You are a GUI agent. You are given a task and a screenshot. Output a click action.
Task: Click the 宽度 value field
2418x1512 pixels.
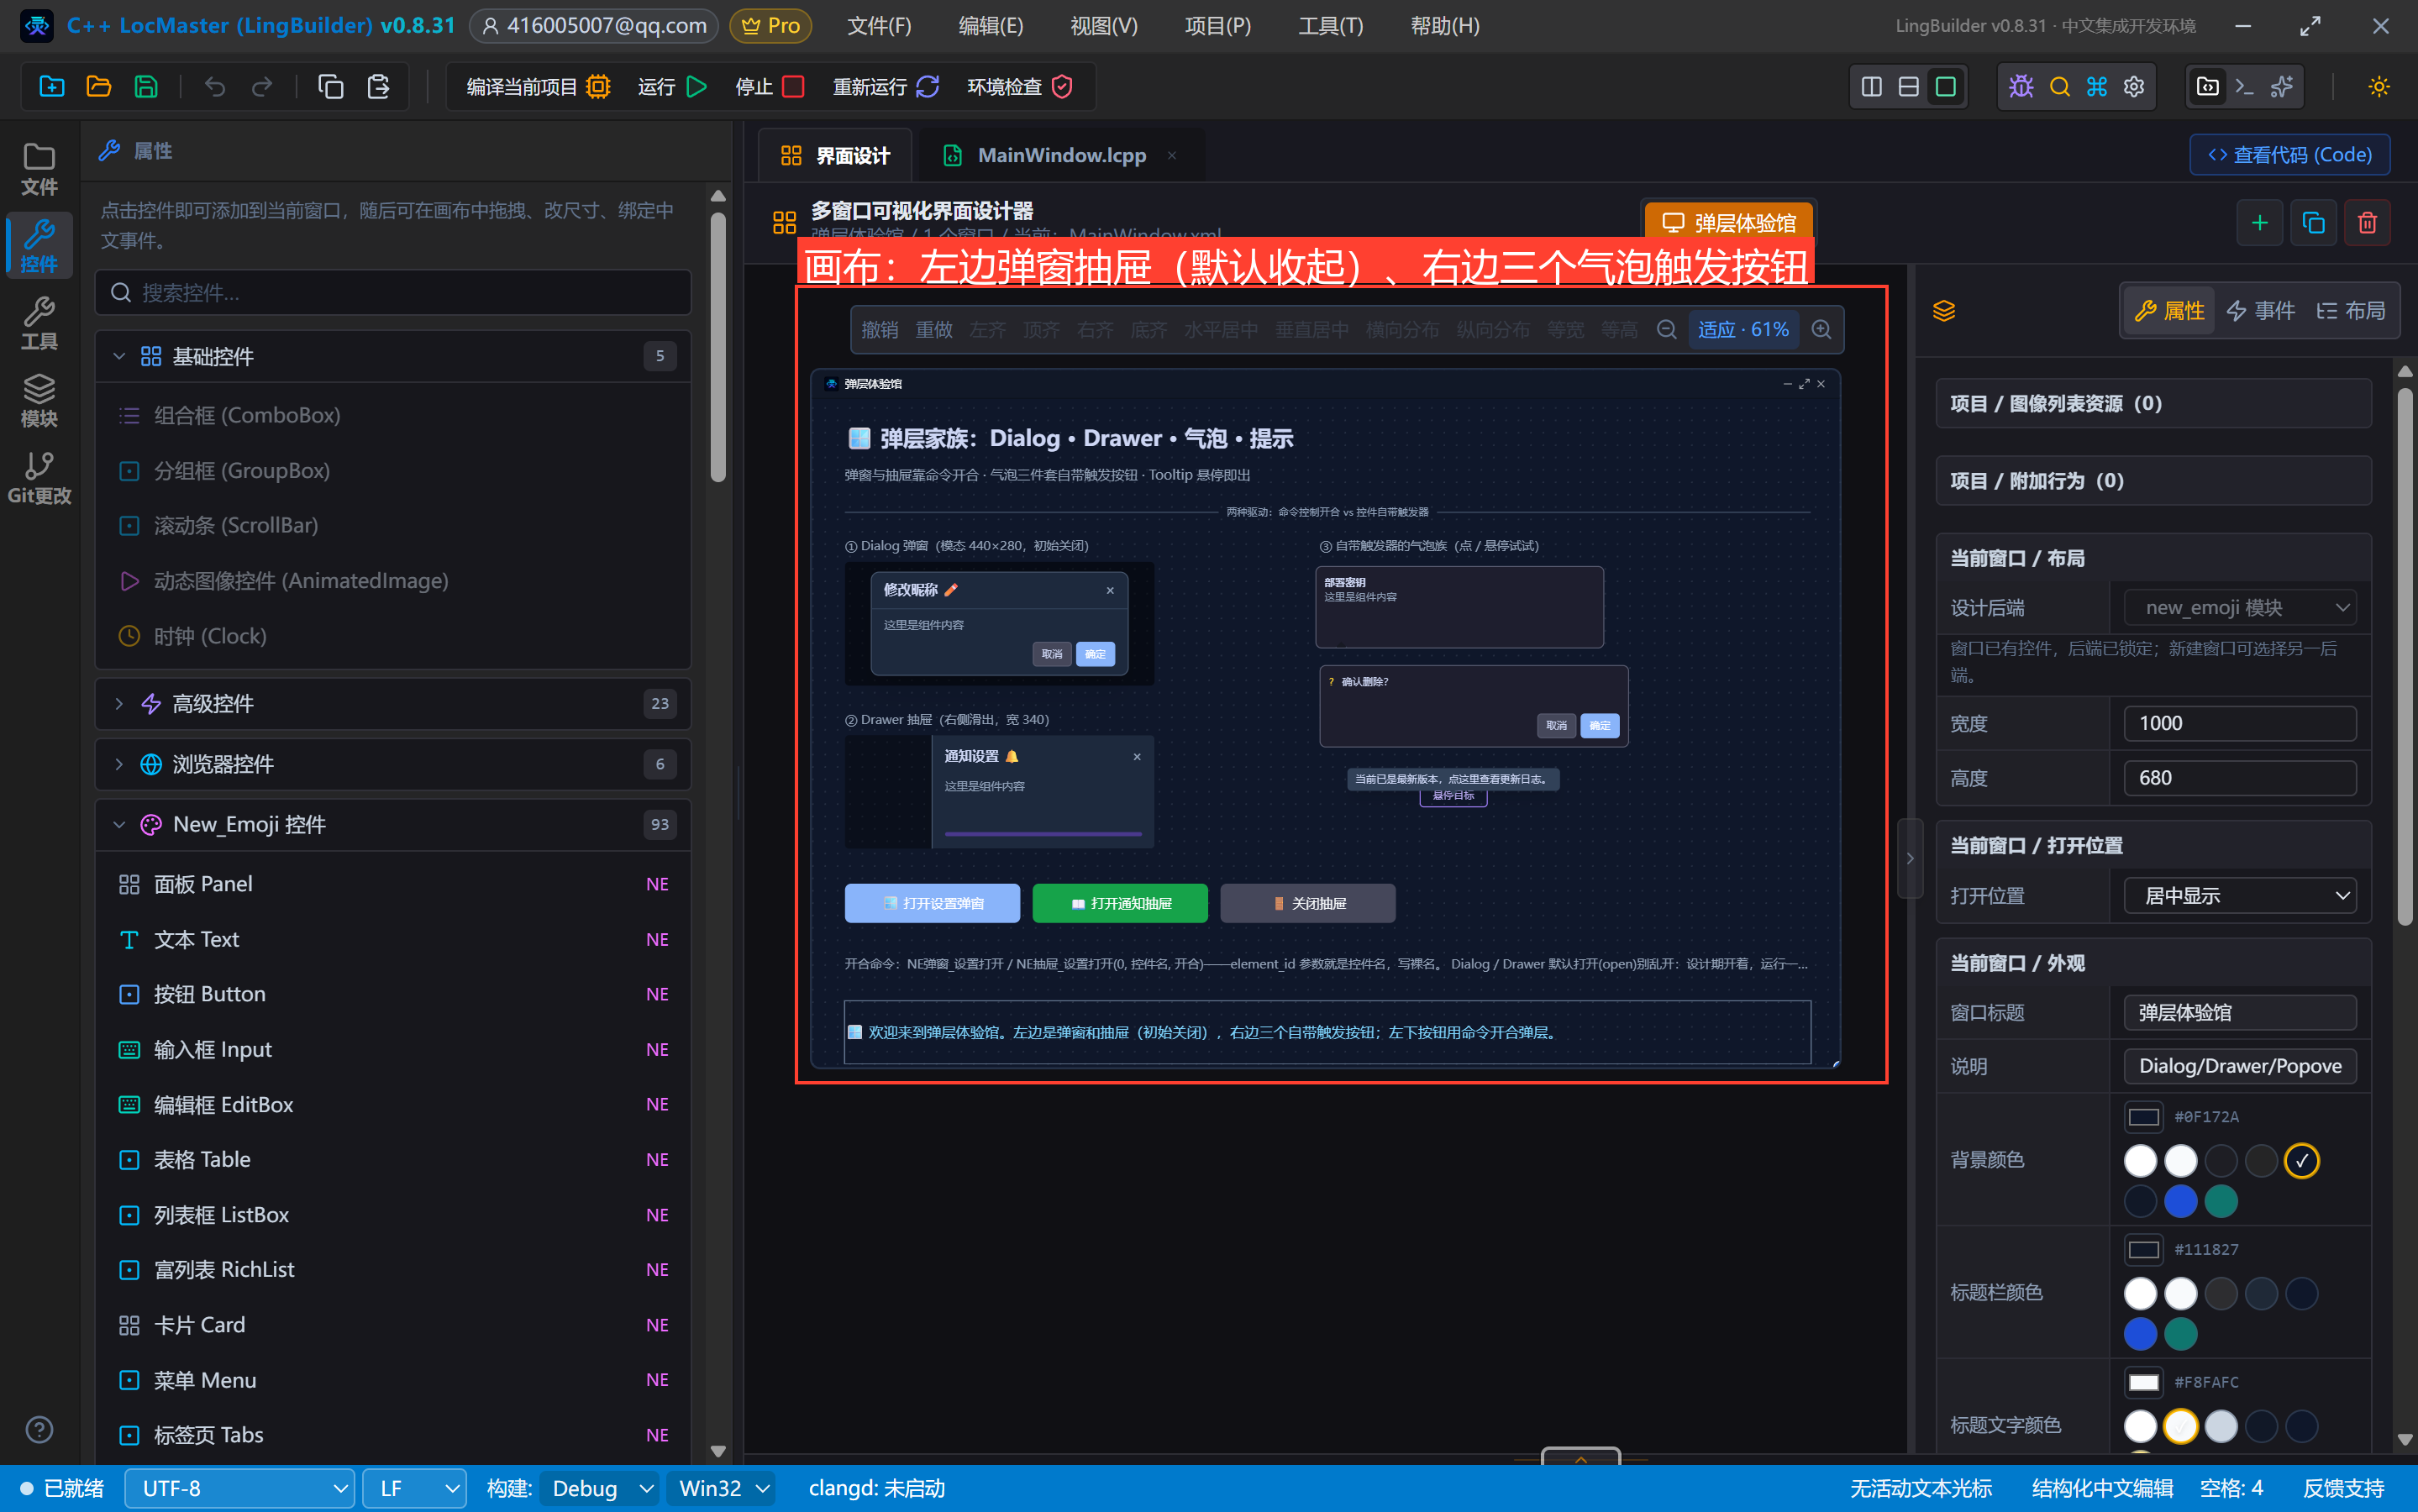coord(2239,723)
